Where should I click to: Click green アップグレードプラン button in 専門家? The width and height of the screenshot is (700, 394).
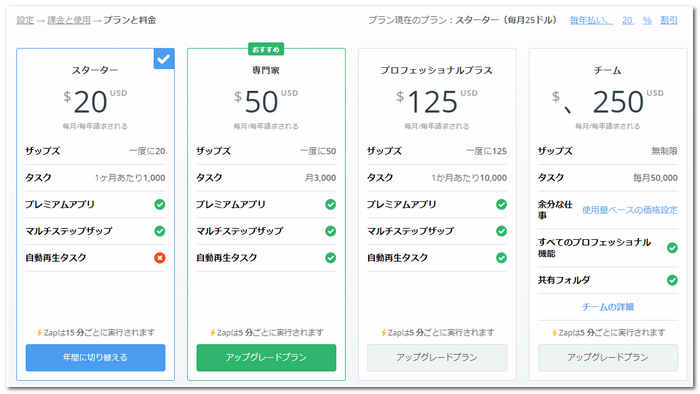[267, 357]
